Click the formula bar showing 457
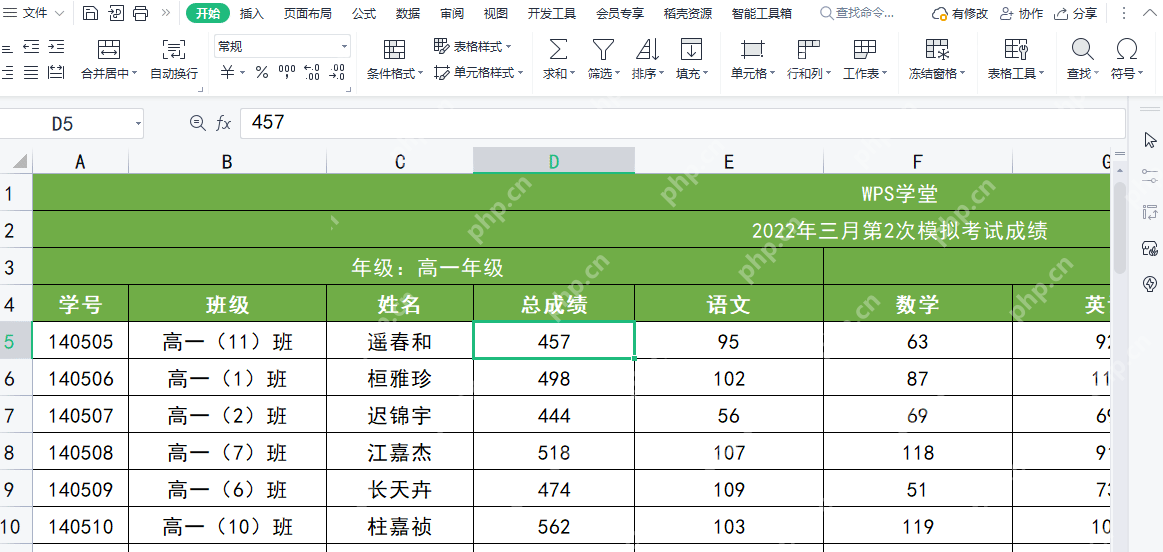 coord(682,123)
